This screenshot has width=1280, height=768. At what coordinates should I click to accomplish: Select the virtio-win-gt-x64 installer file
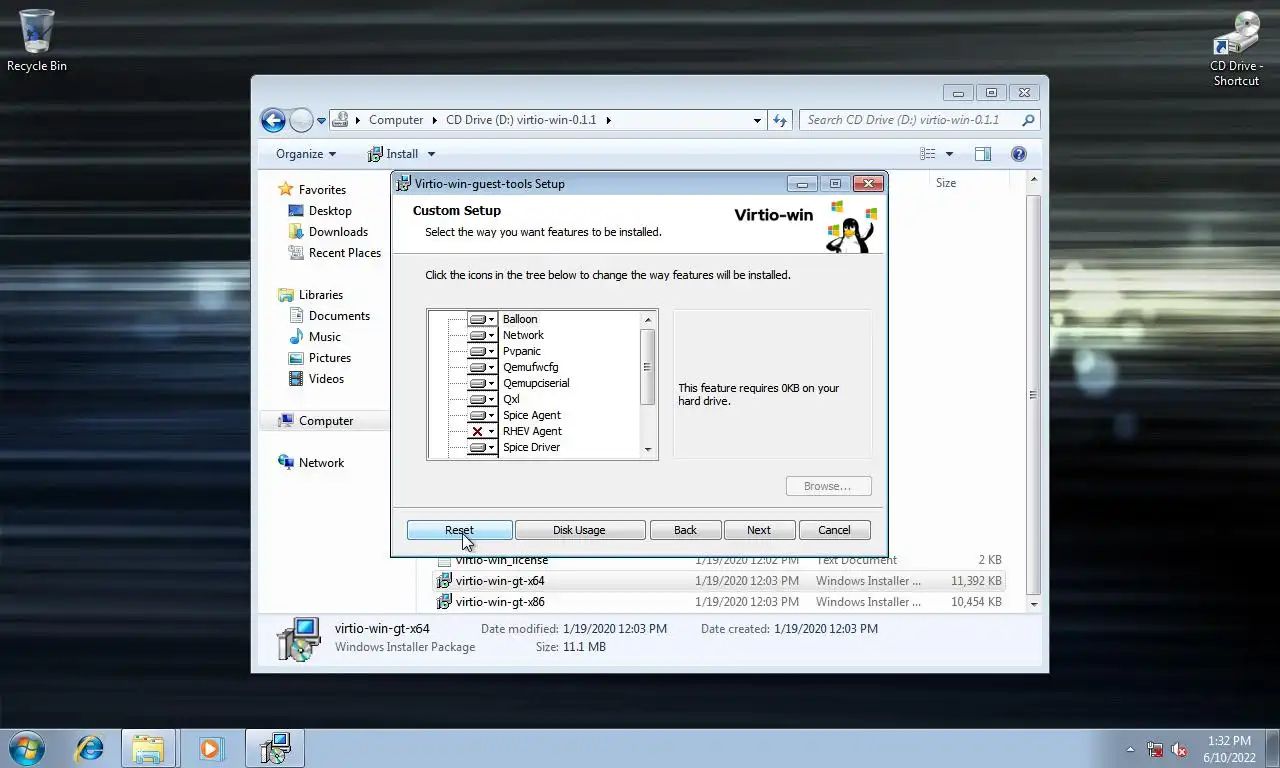coord(719,581)
